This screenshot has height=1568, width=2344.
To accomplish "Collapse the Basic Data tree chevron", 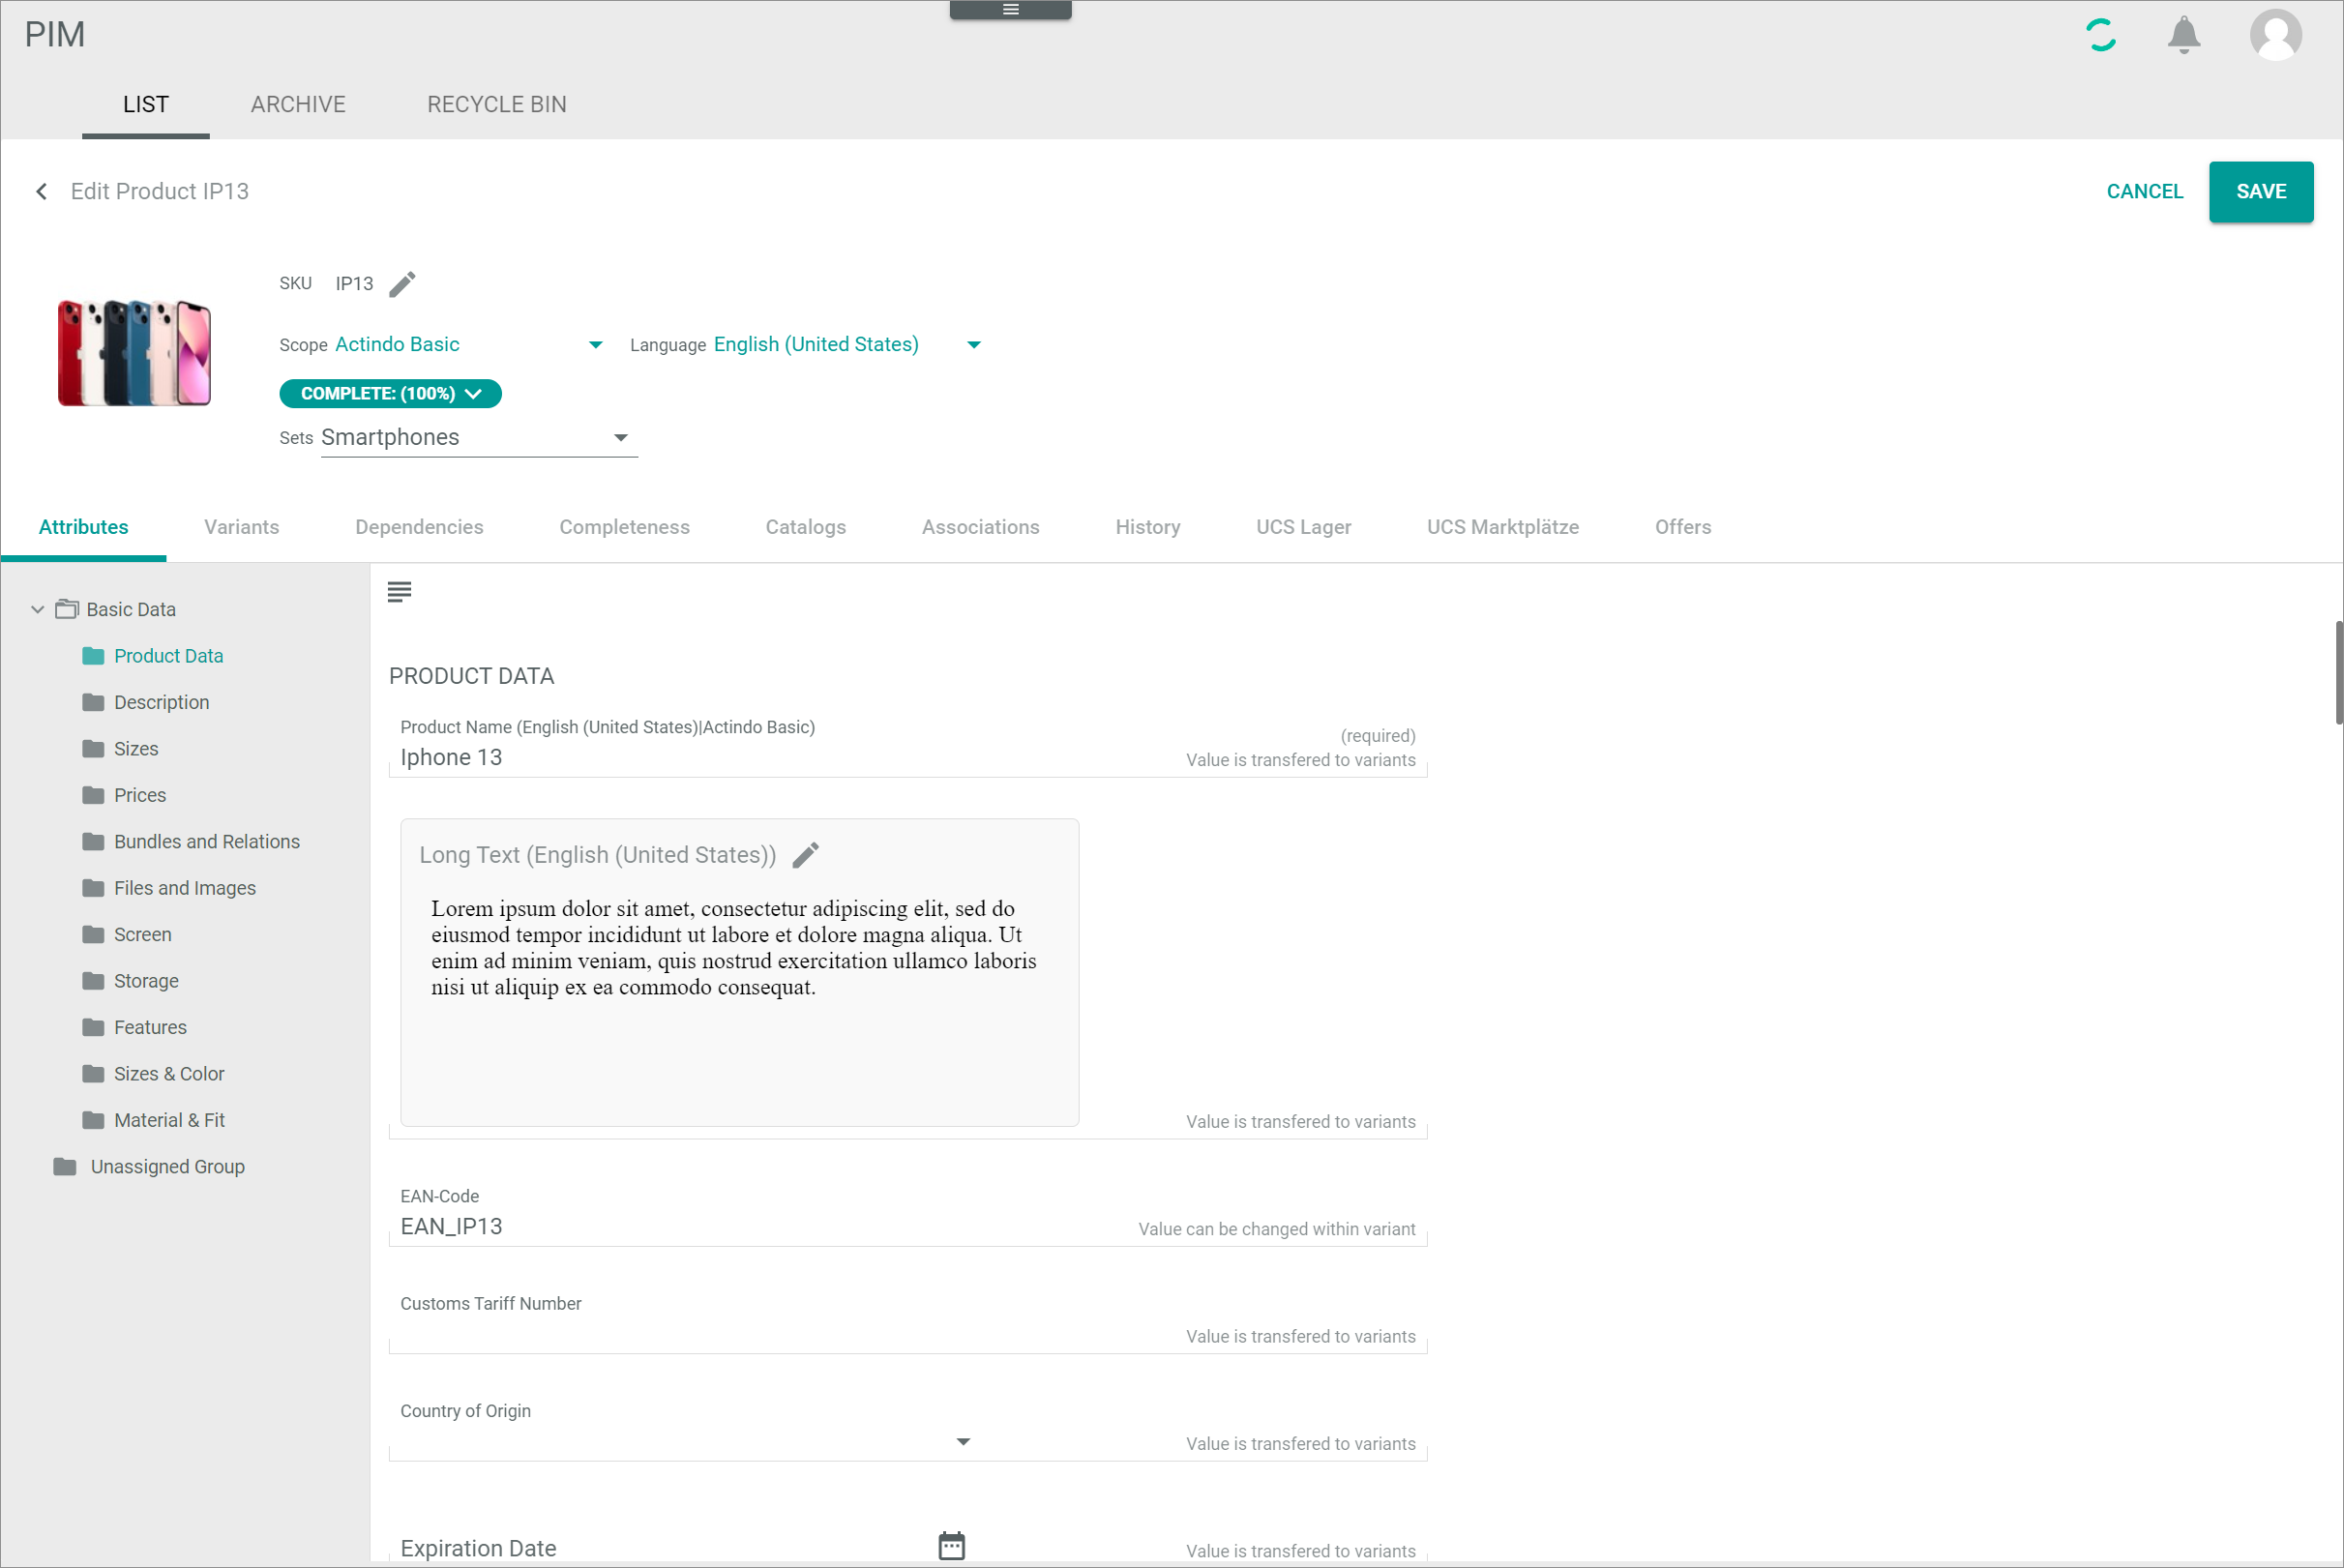I will 38,609.
